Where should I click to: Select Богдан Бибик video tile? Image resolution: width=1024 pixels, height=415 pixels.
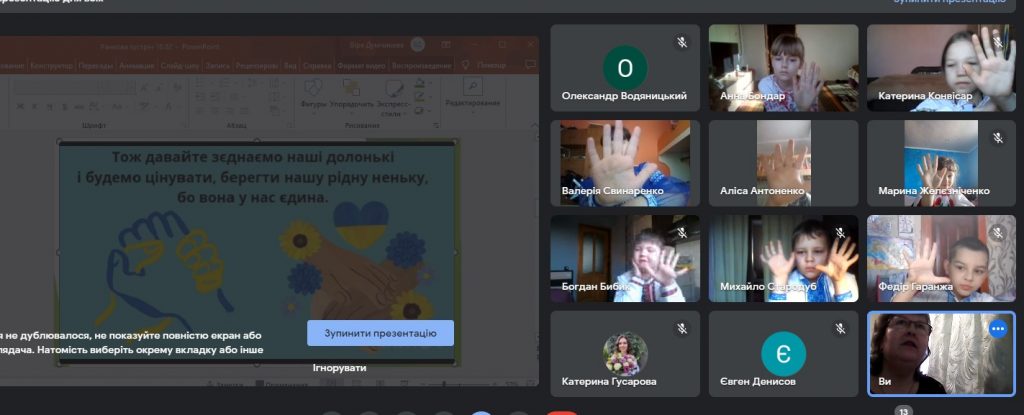tap(625, 258)
